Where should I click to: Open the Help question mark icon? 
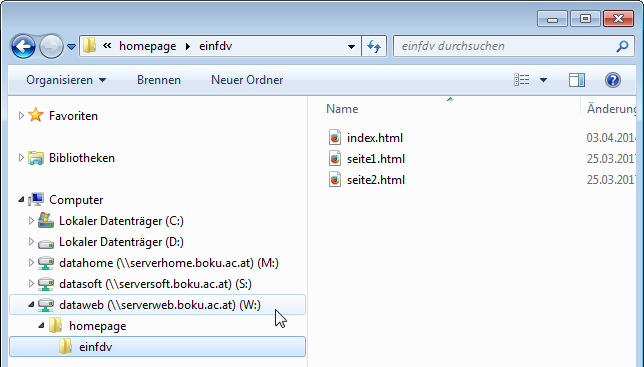coord(612,80)
